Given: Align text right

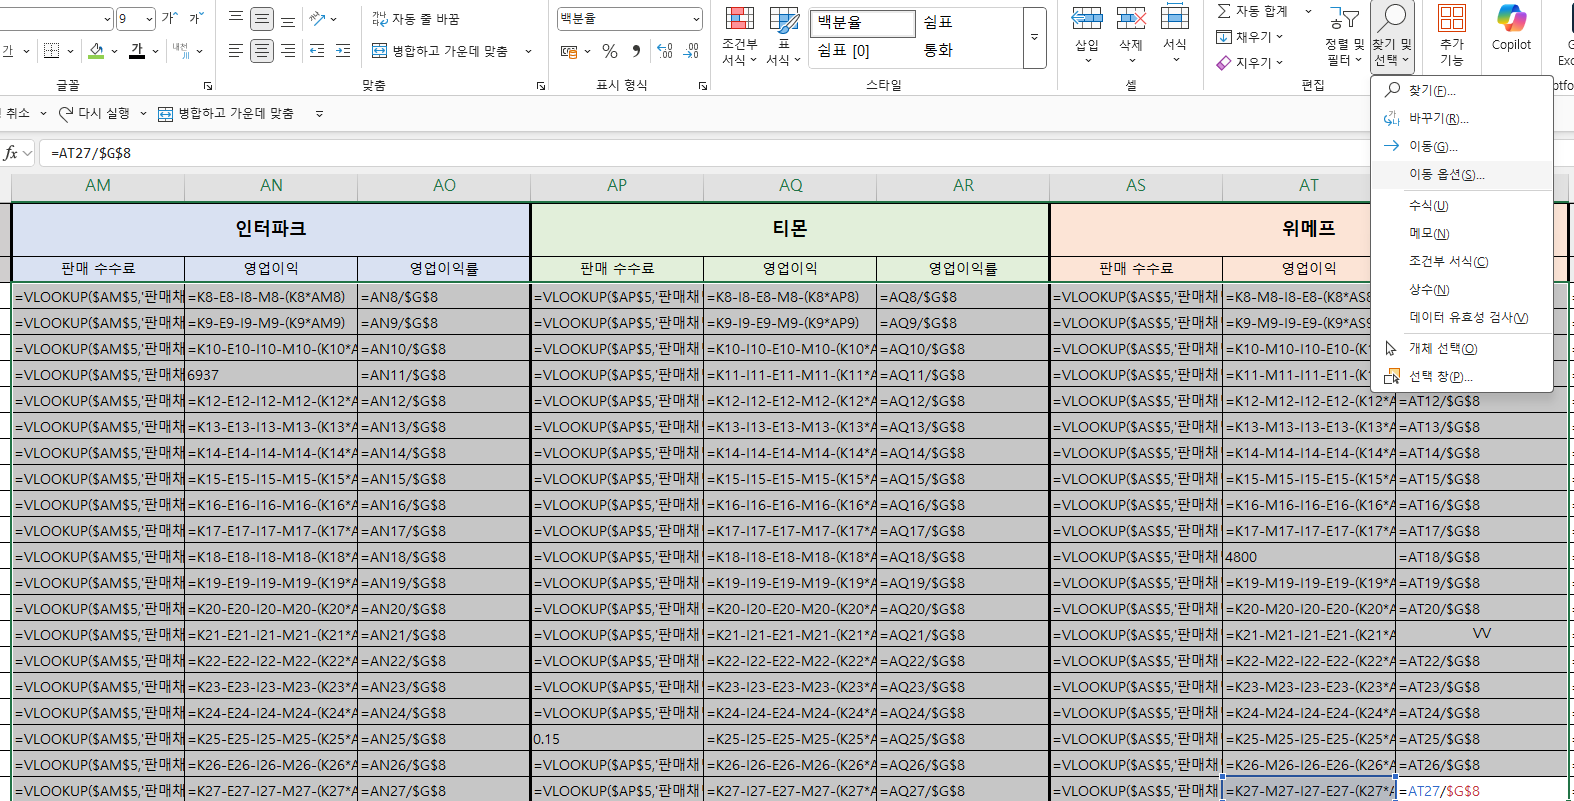Looking at the screenshot, I should point(288,50).
